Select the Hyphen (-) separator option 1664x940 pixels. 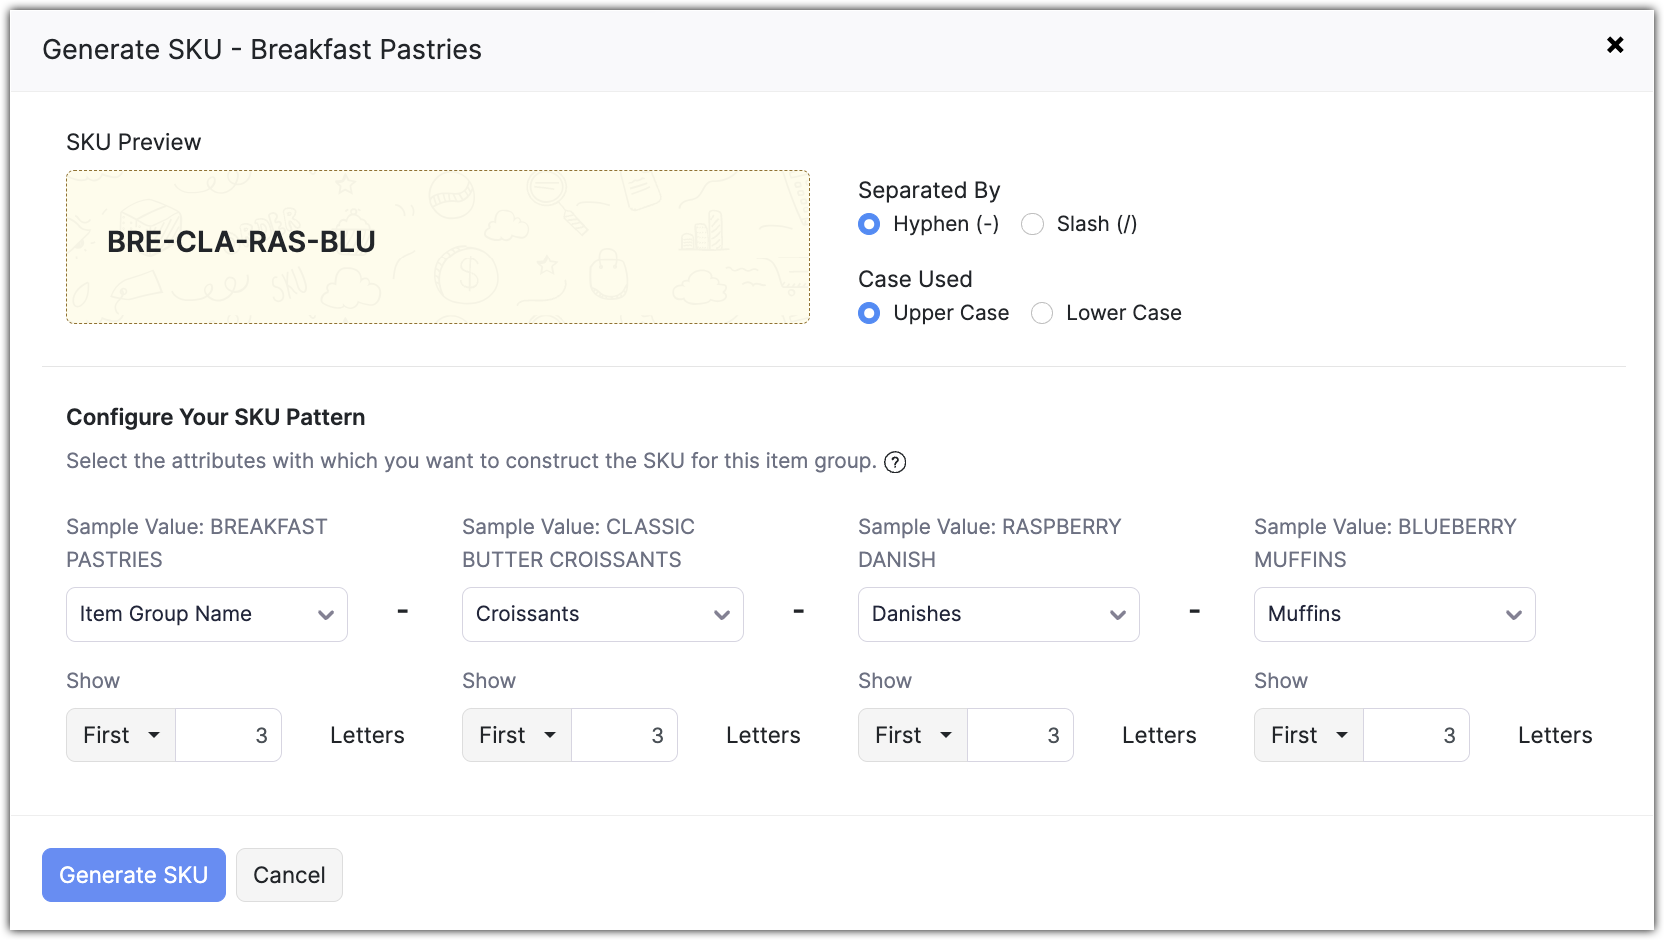tap(870, 224)
